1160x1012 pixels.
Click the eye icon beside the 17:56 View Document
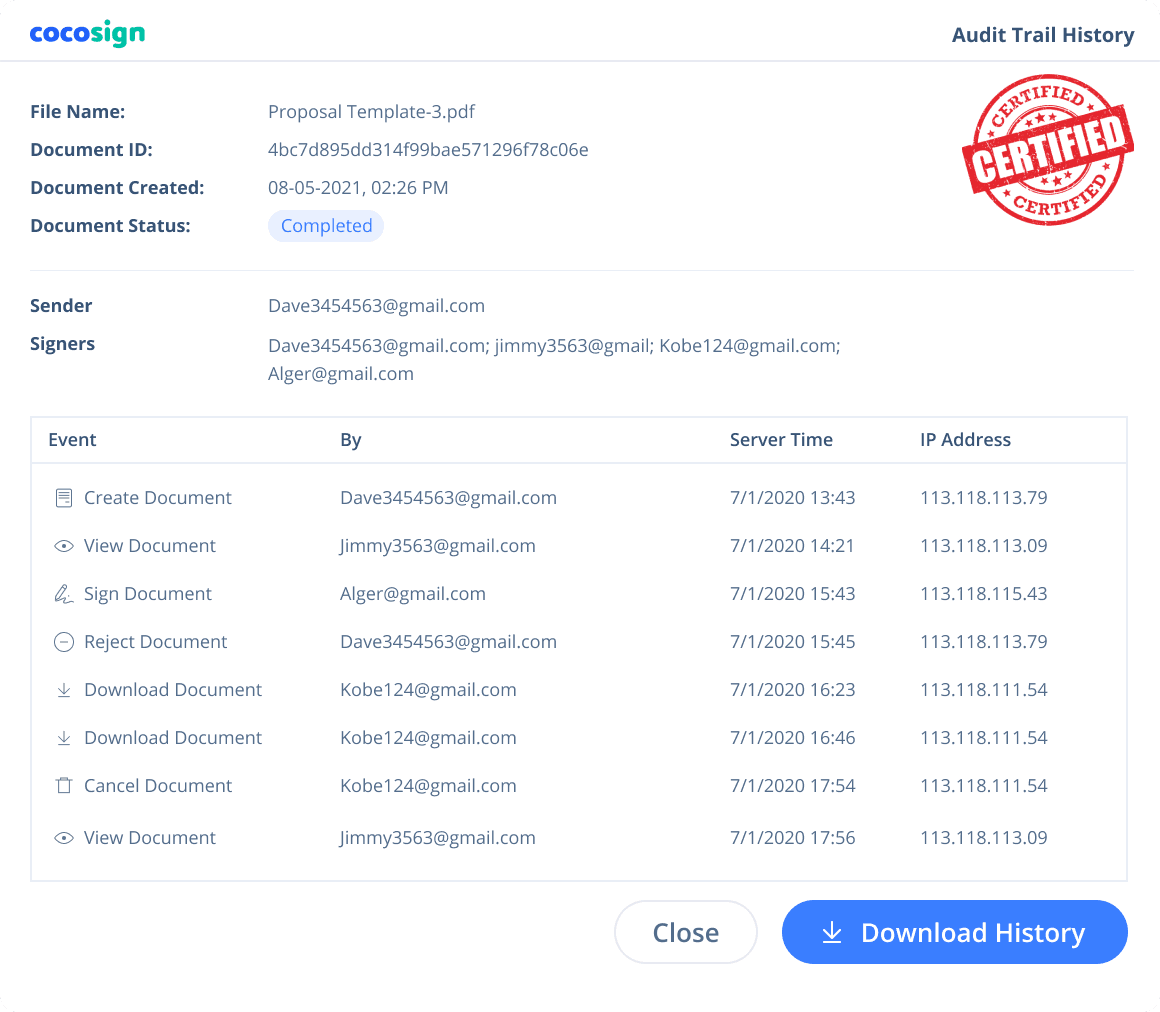point(64,838)
